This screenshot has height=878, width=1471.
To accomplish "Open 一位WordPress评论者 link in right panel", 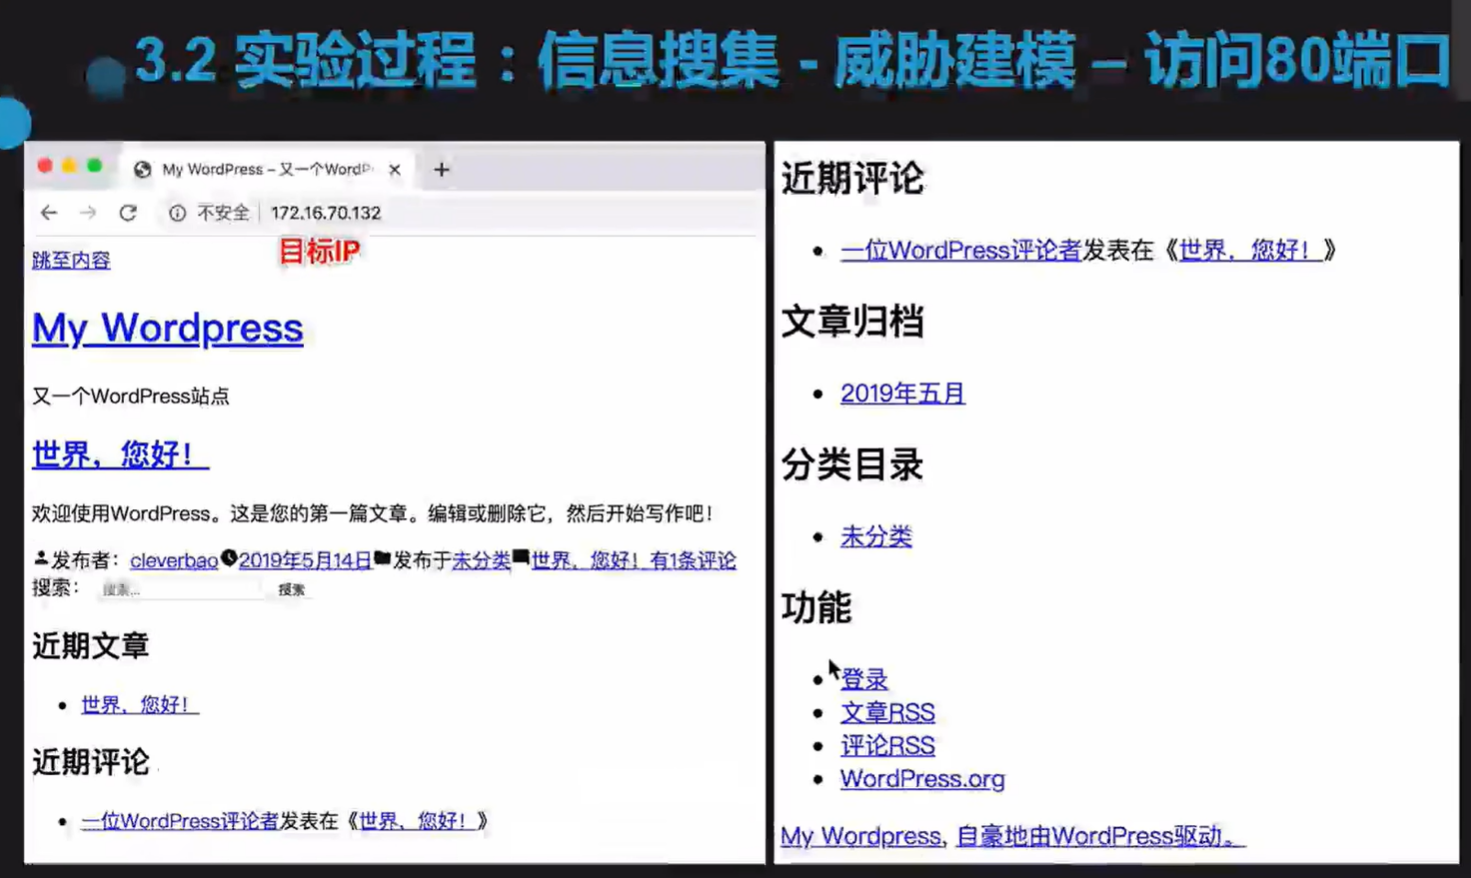I will click(961, 250).
